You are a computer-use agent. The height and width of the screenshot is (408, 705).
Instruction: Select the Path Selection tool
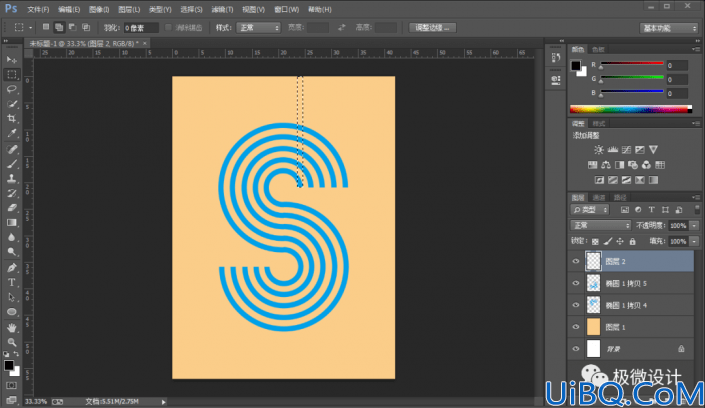[12, 297]
